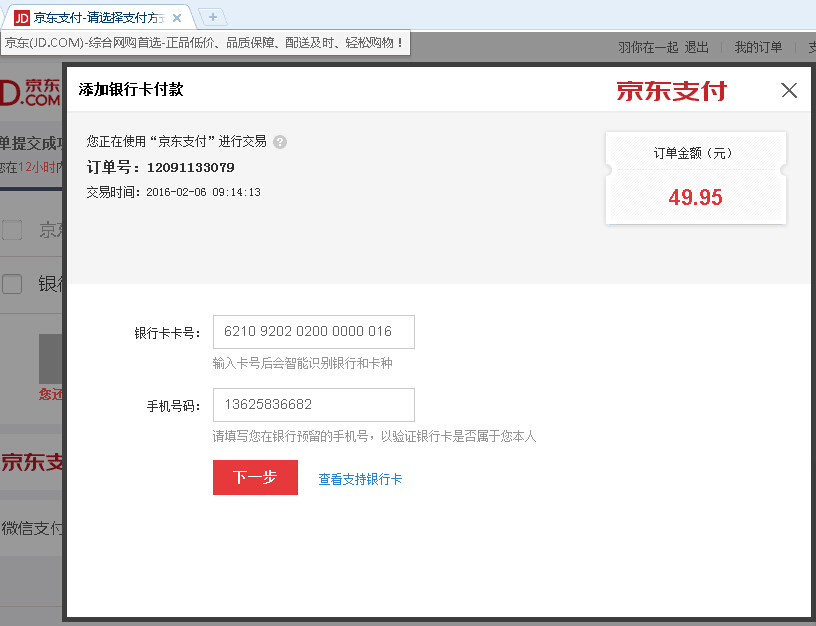Open 我的订单 in top navigation
The width and height of the screenshot is (816, 626).
[757, 47]
